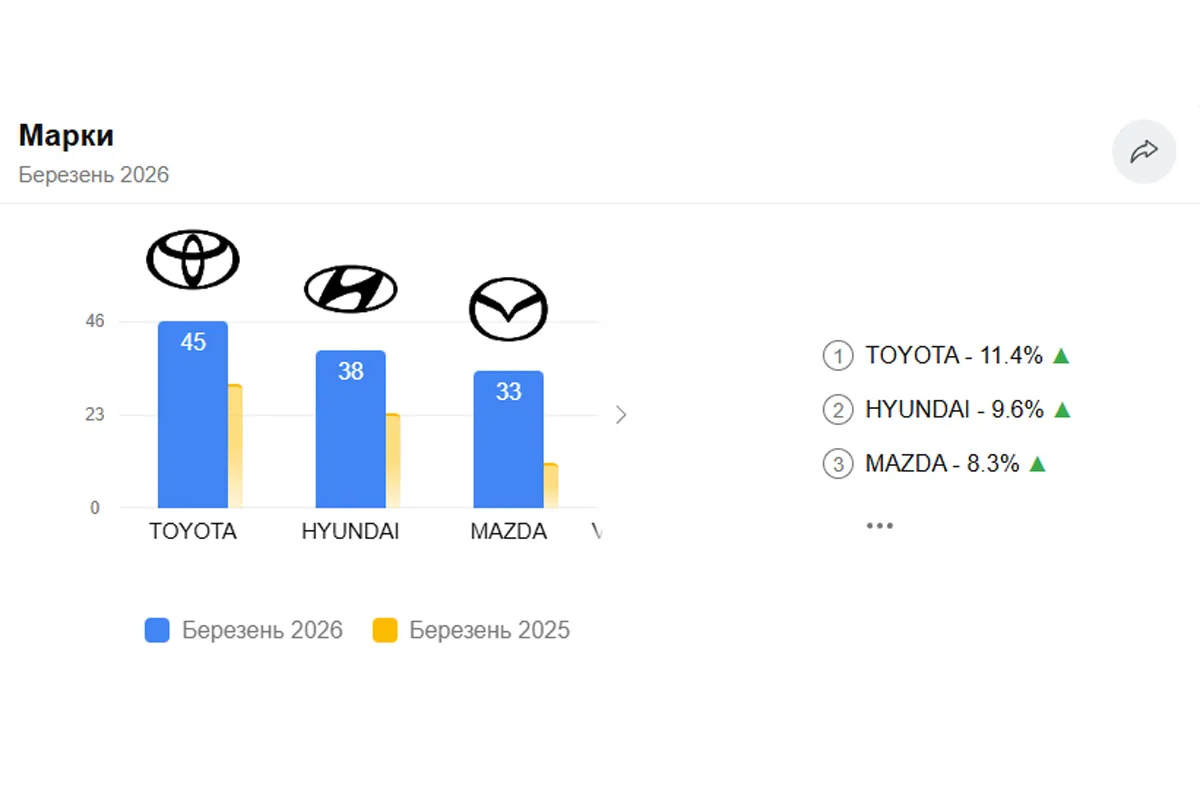Click the blue Mazda bar labeled 33

(x=508, y=445)
